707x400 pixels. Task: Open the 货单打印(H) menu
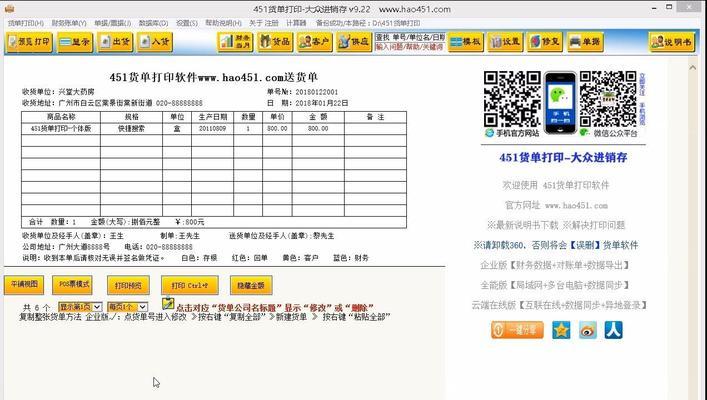pos(26,23)
